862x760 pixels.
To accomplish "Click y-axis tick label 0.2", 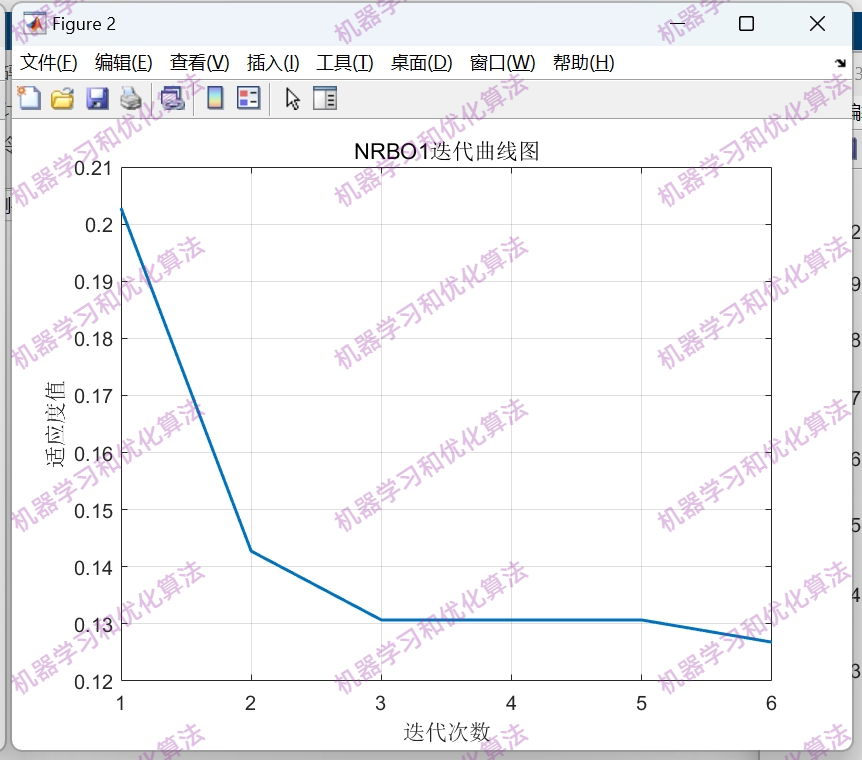I will (99, 225).
